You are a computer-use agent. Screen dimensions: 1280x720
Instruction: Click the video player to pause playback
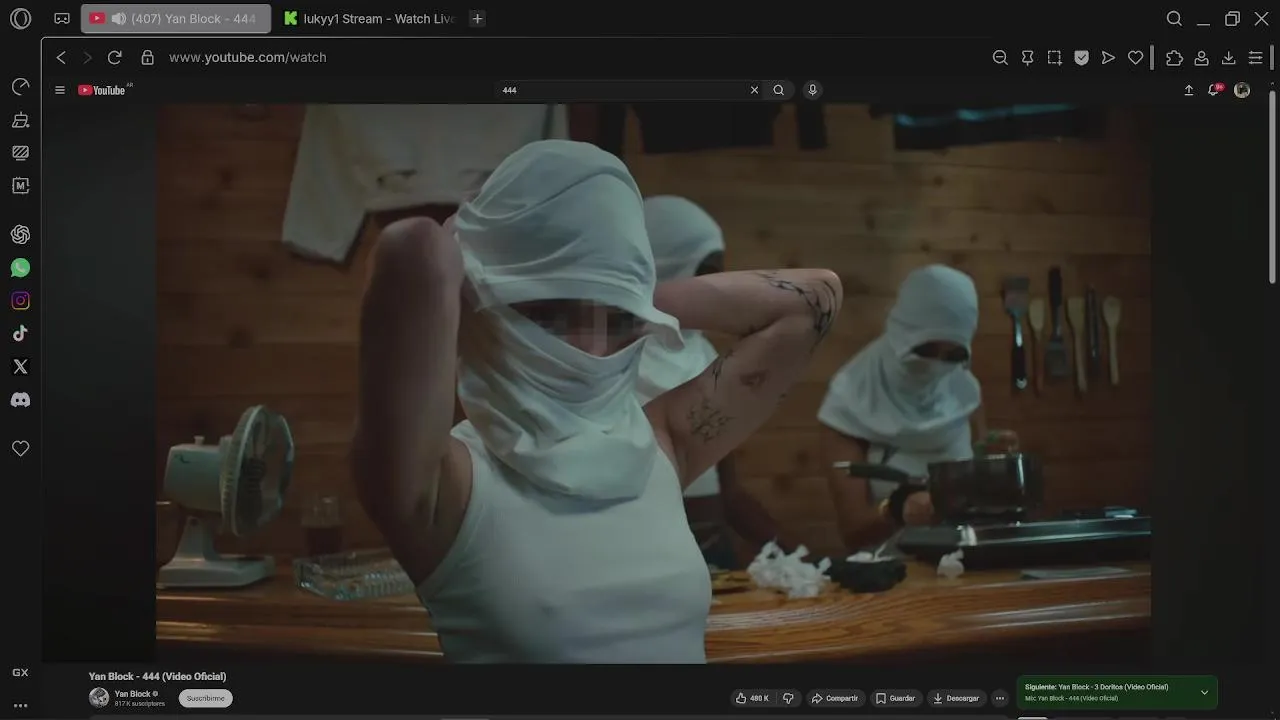tap(653, 383)
